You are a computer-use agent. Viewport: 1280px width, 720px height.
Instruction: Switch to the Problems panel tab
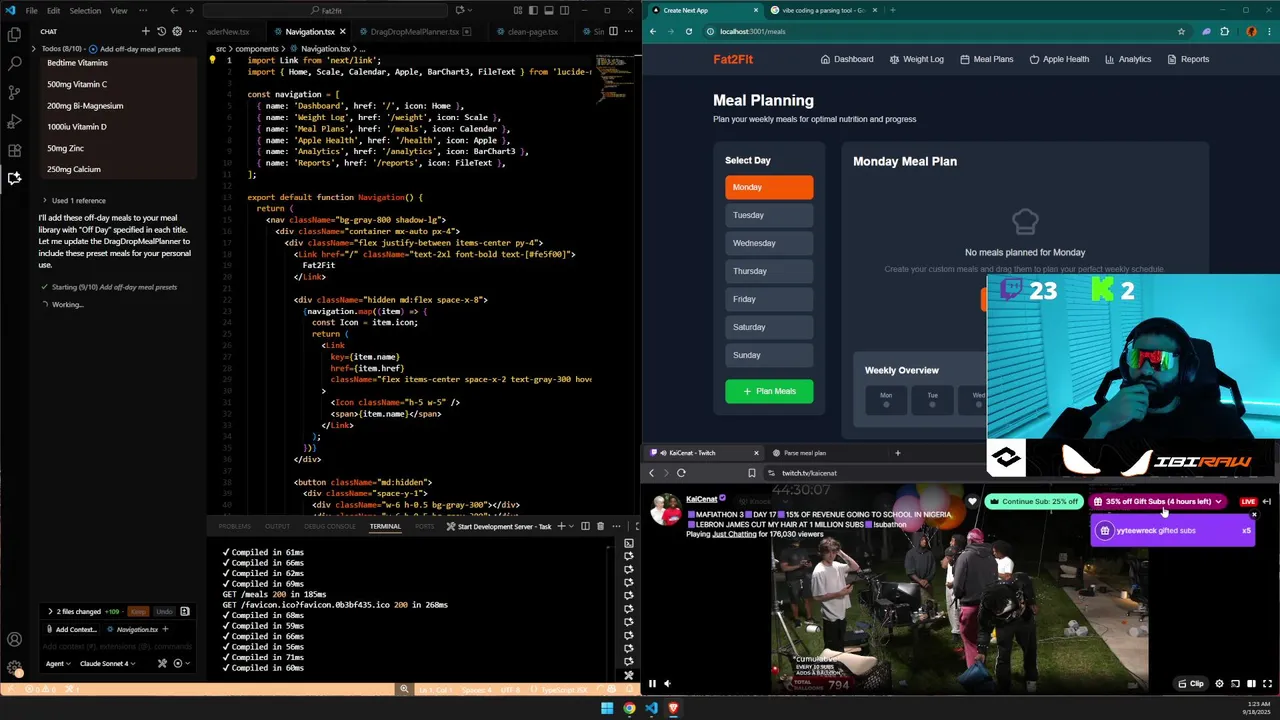coord(235,526)
